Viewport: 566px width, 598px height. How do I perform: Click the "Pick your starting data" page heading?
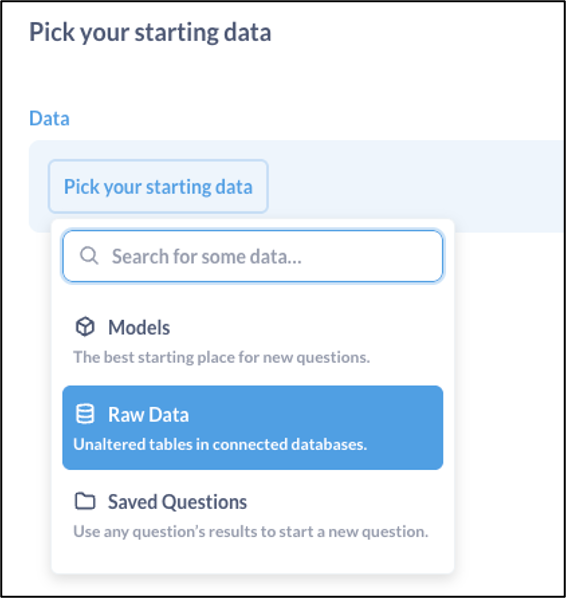click(150, 32)
